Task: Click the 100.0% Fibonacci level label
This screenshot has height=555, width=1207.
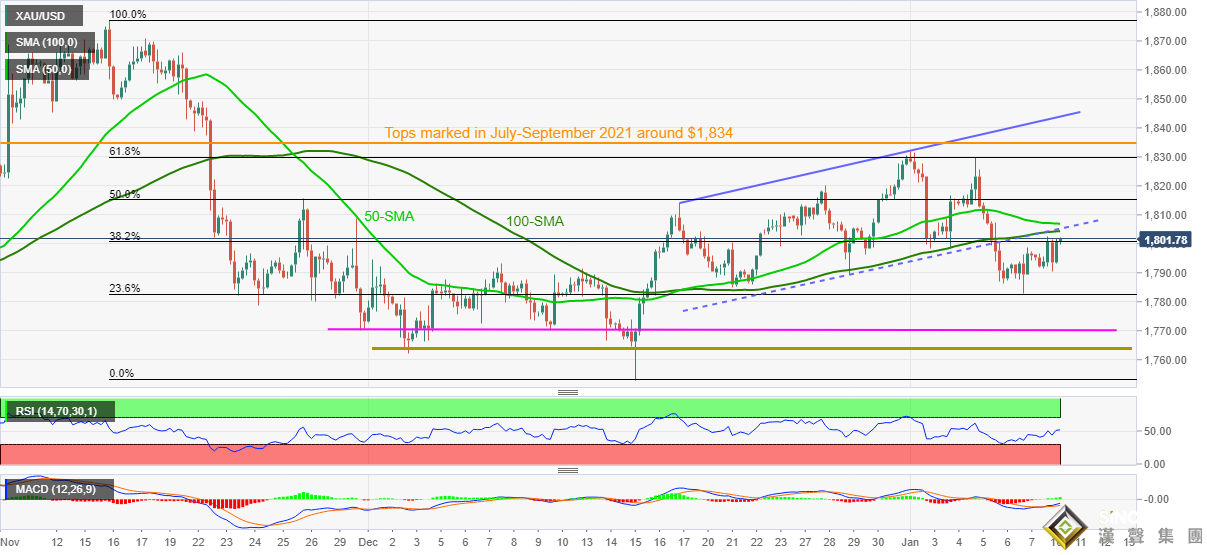Action: [x=128, y=15]
